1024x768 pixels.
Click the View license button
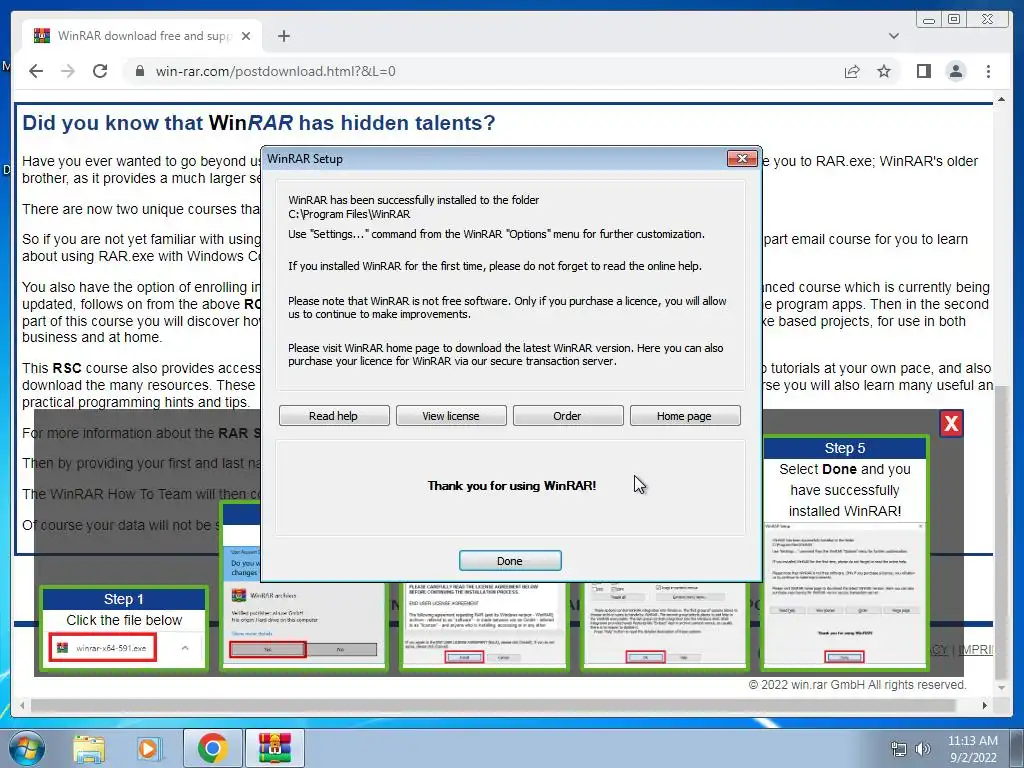coord(451,416)
